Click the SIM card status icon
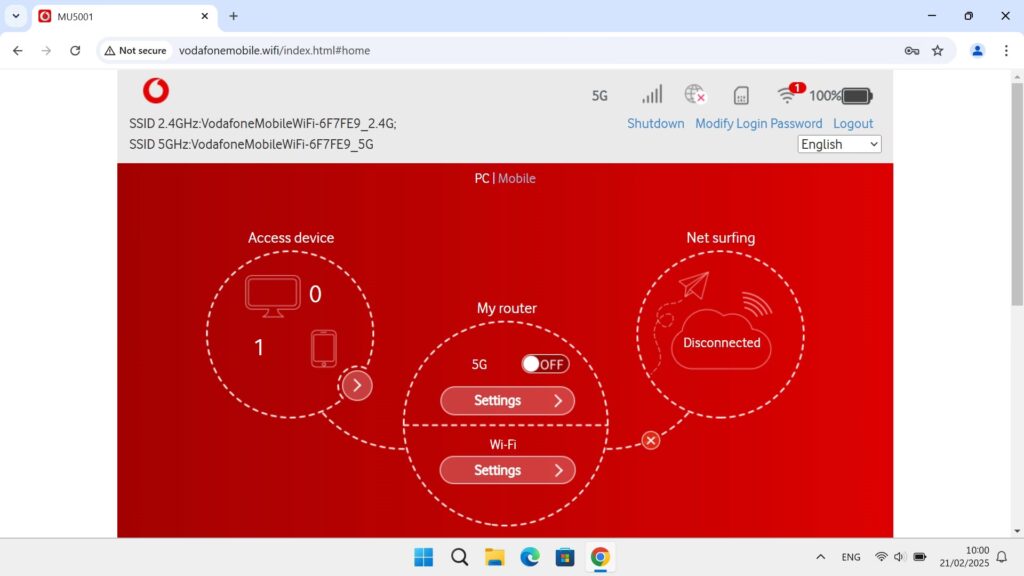The height and width of the screenshot is (576, 1024). 741,96
